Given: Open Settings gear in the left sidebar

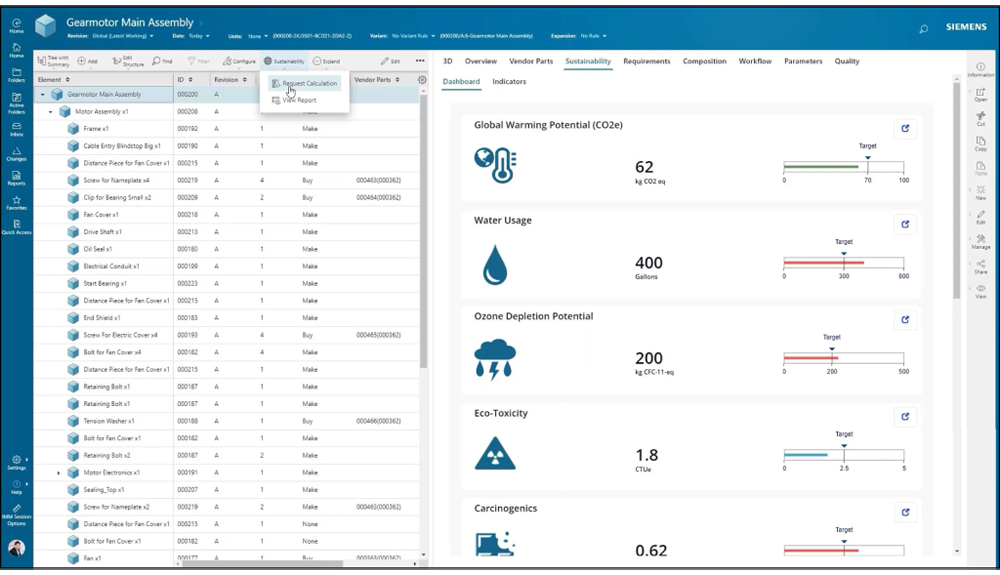Looking at the screenshot, I should tap(17, 462).
